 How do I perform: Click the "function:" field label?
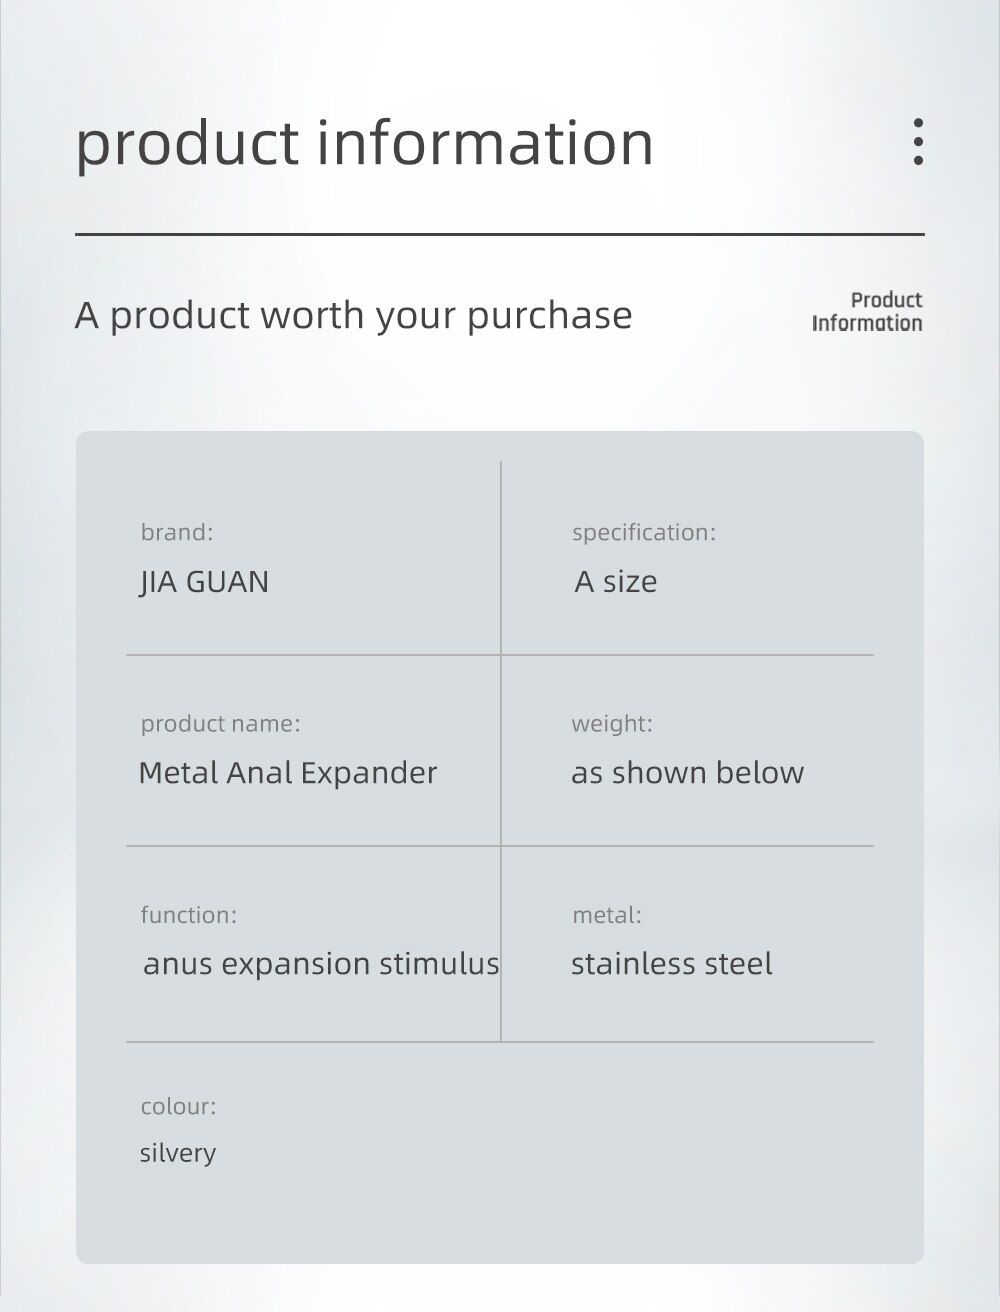coord(189,914)
